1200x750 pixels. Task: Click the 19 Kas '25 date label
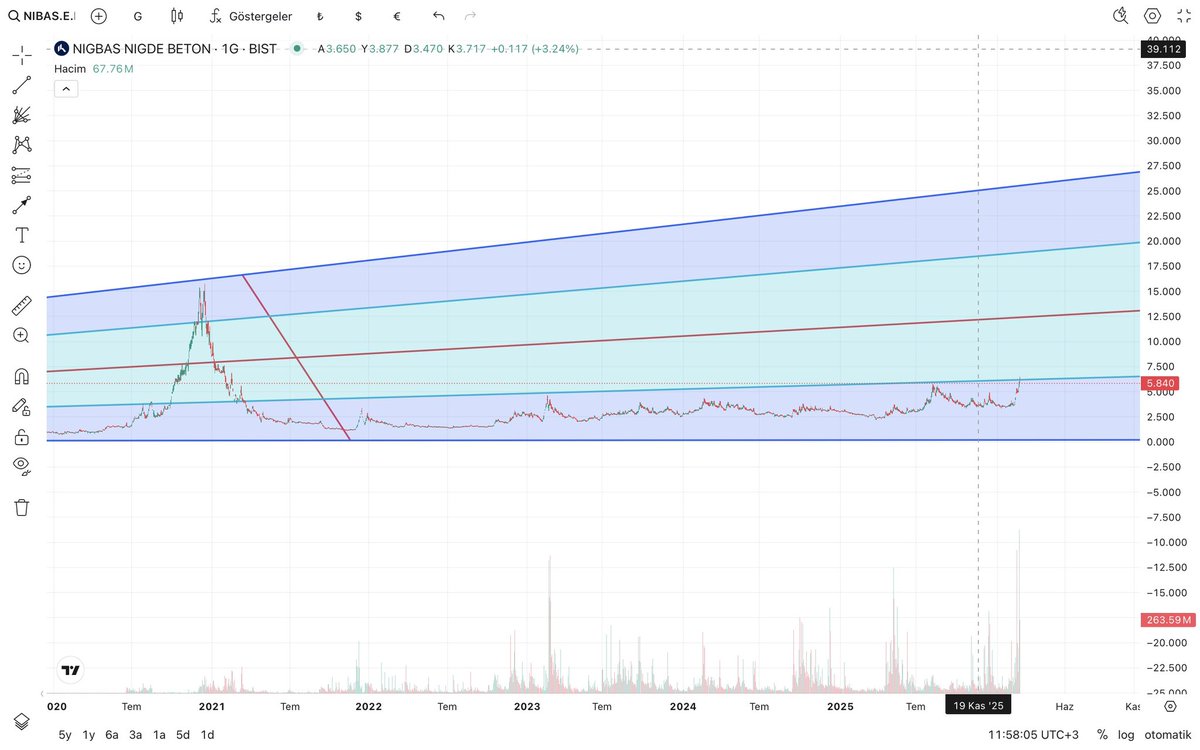tap(978, 706)
